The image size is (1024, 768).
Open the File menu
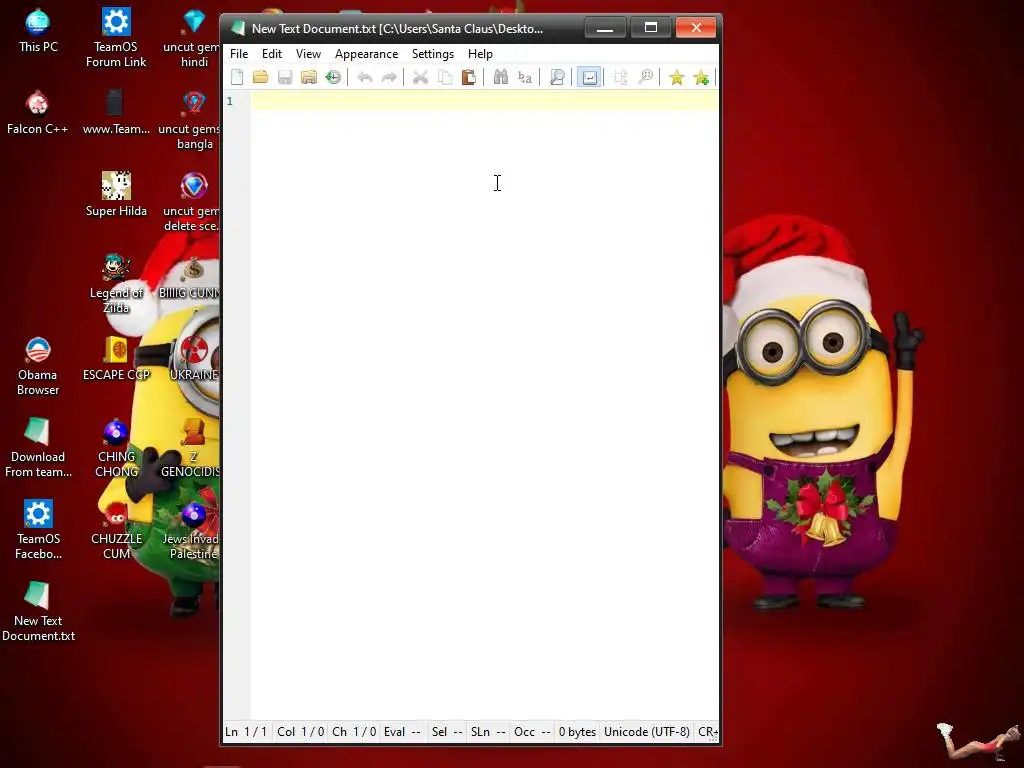pyautogui.click(x=239, y=54)
